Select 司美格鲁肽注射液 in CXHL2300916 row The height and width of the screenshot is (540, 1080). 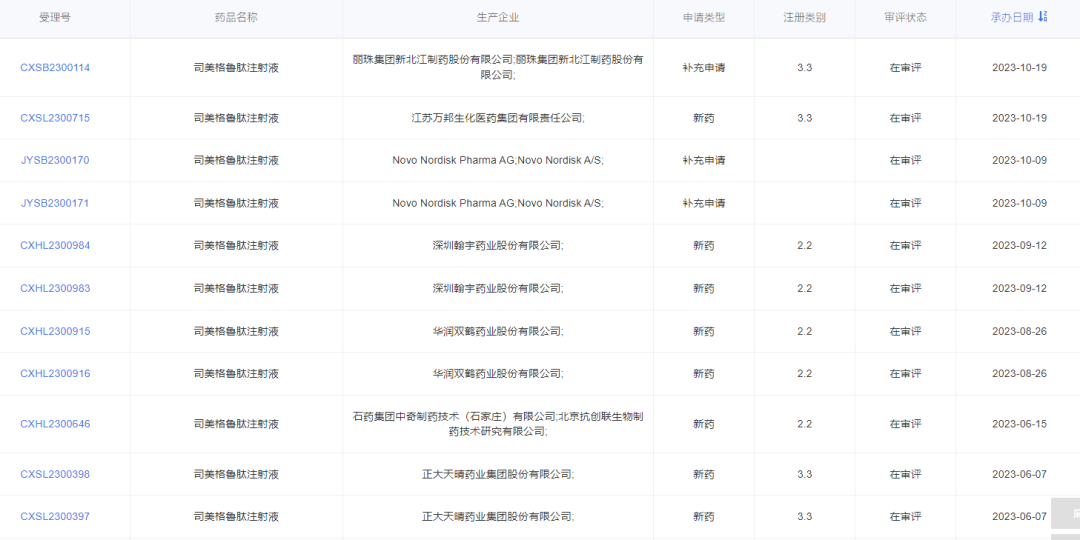coord(236,373)
